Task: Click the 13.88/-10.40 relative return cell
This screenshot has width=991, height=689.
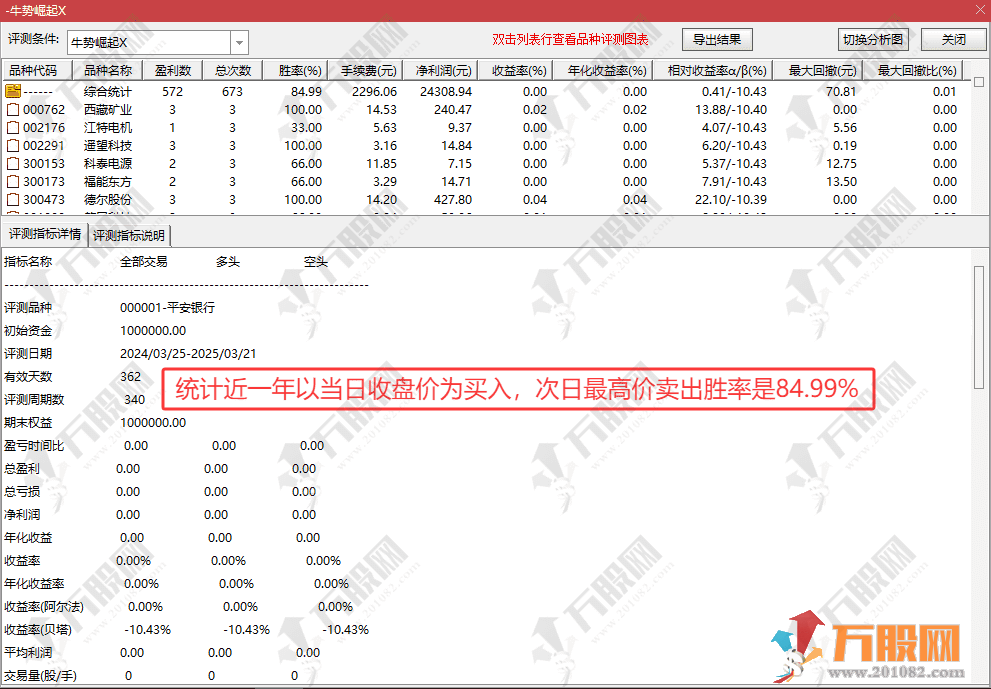Action: pos(731,110)
